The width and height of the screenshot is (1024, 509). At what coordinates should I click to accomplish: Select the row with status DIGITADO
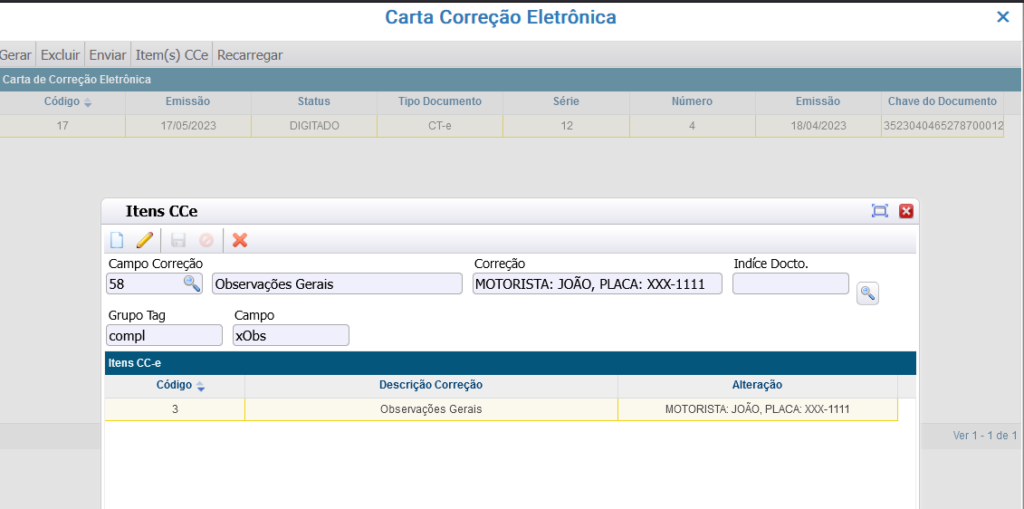click(314, 126)
